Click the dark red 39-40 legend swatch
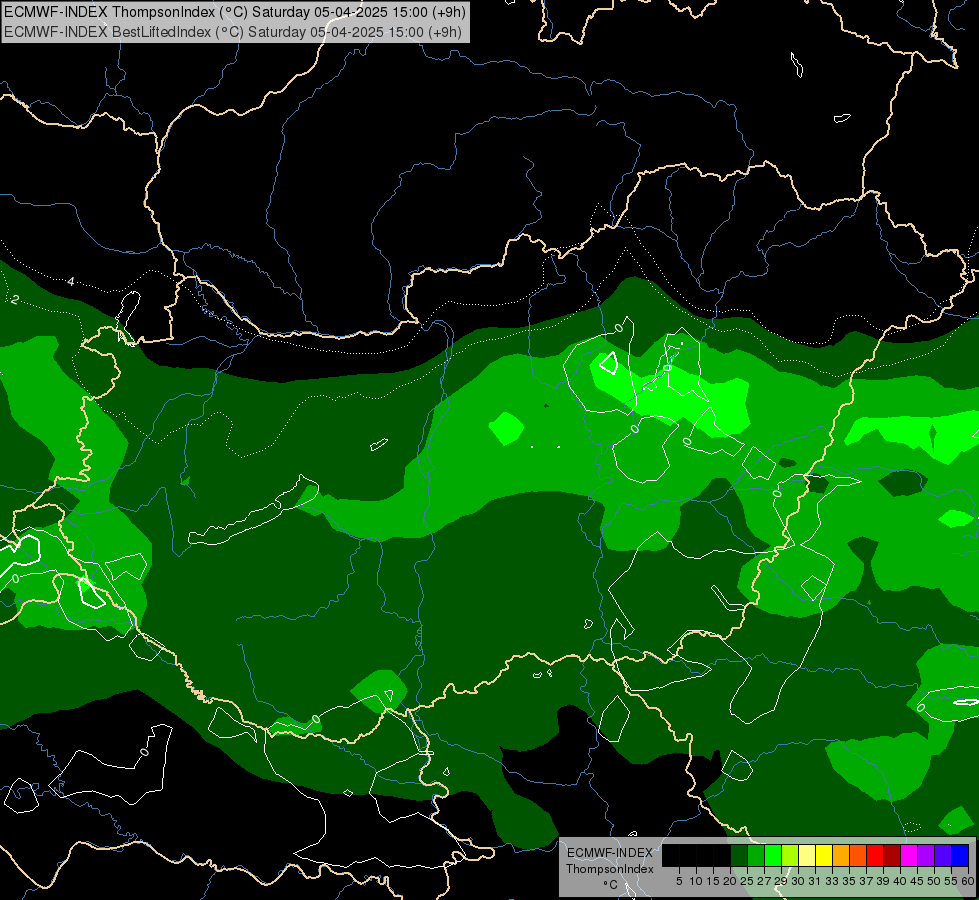The width and height of the screenshot is (979, 900). pyautogui.click(x=892, y=855)
